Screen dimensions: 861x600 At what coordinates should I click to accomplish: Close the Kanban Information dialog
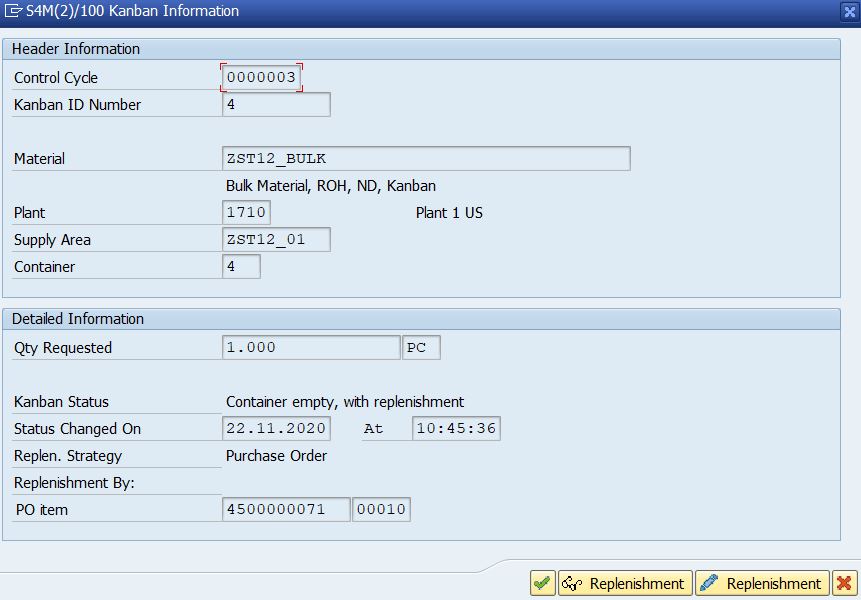849,12
